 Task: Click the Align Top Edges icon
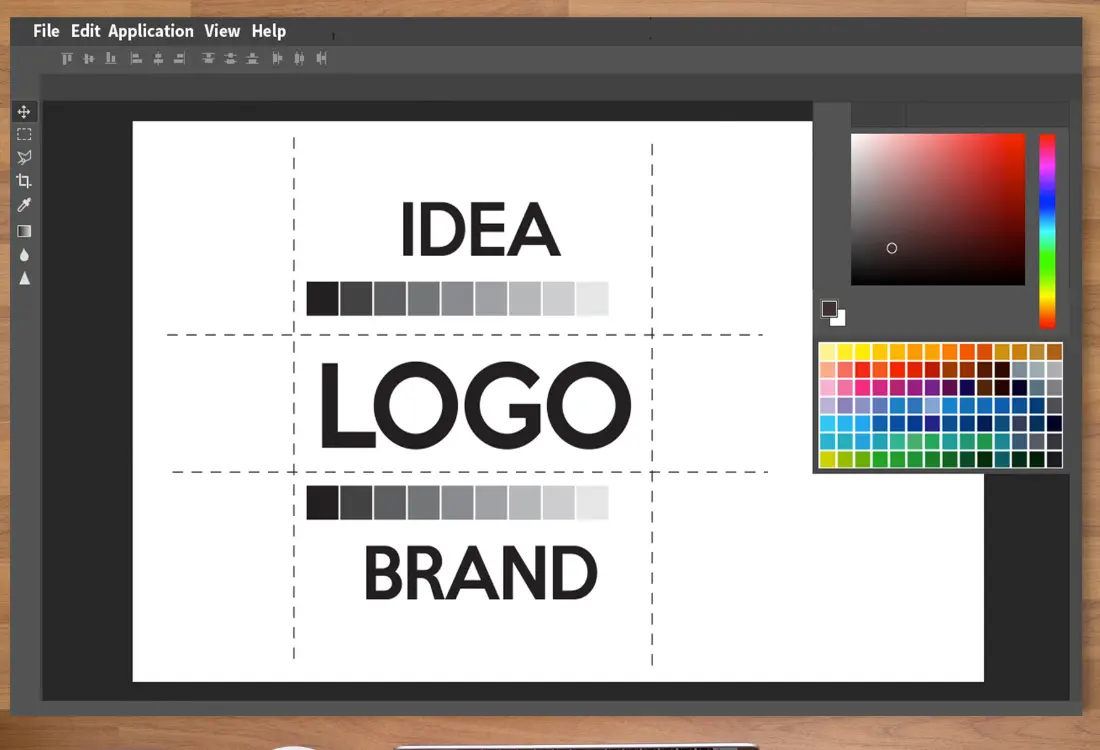click(x=67, y=58)
